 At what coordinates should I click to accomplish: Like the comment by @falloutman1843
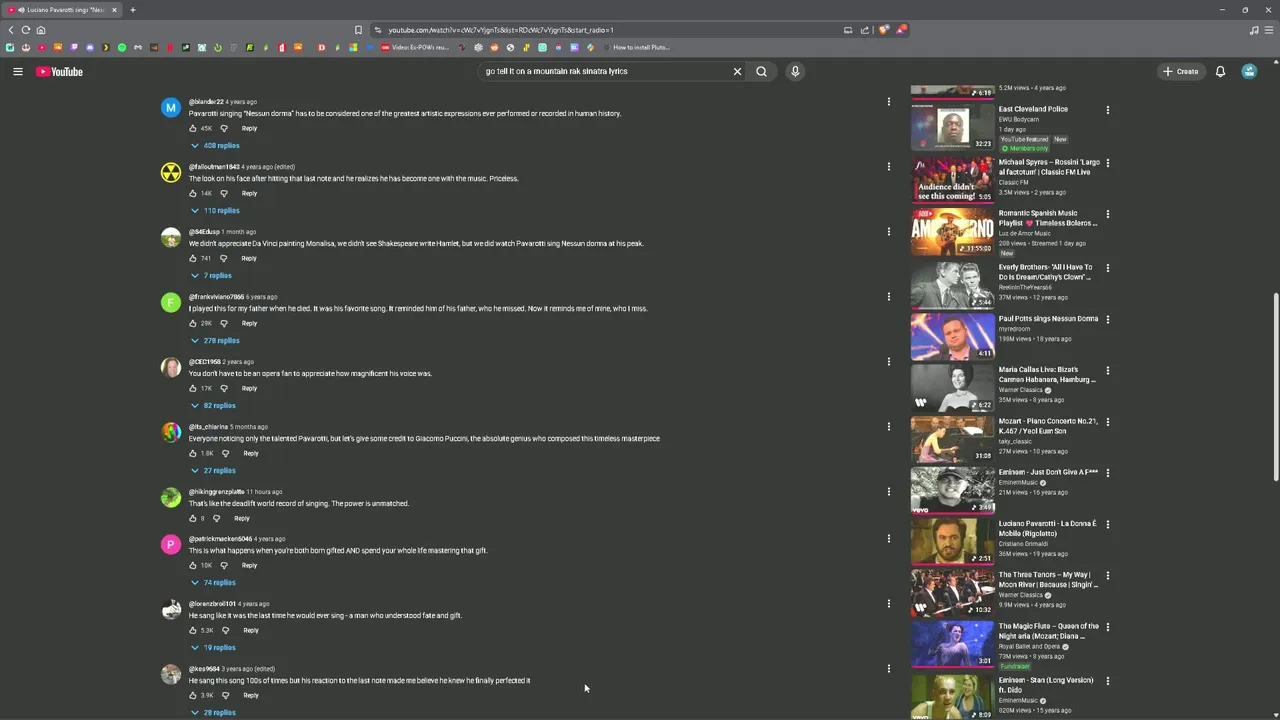[x=193, y=193]
